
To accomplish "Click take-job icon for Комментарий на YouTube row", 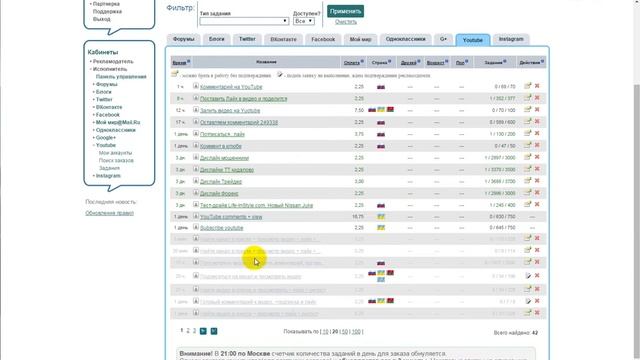I will pos(528,86).
